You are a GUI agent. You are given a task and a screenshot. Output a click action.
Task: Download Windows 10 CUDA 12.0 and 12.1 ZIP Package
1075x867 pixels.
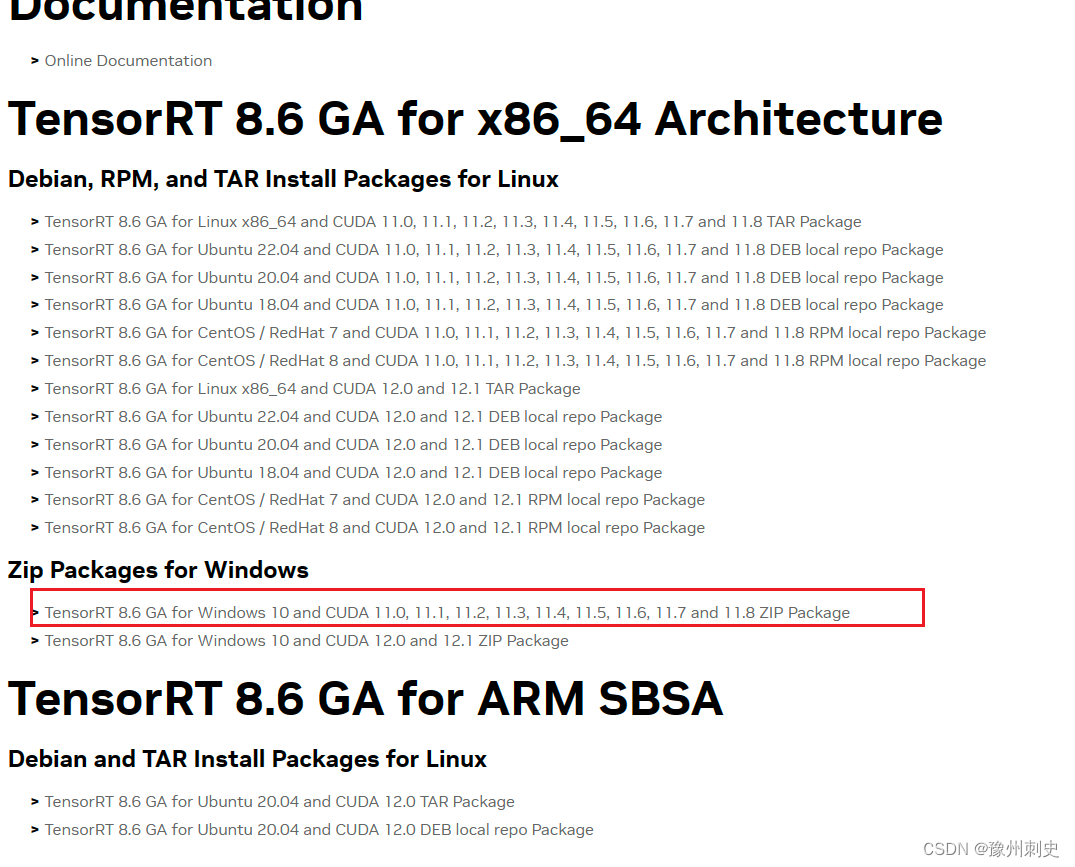306,641
